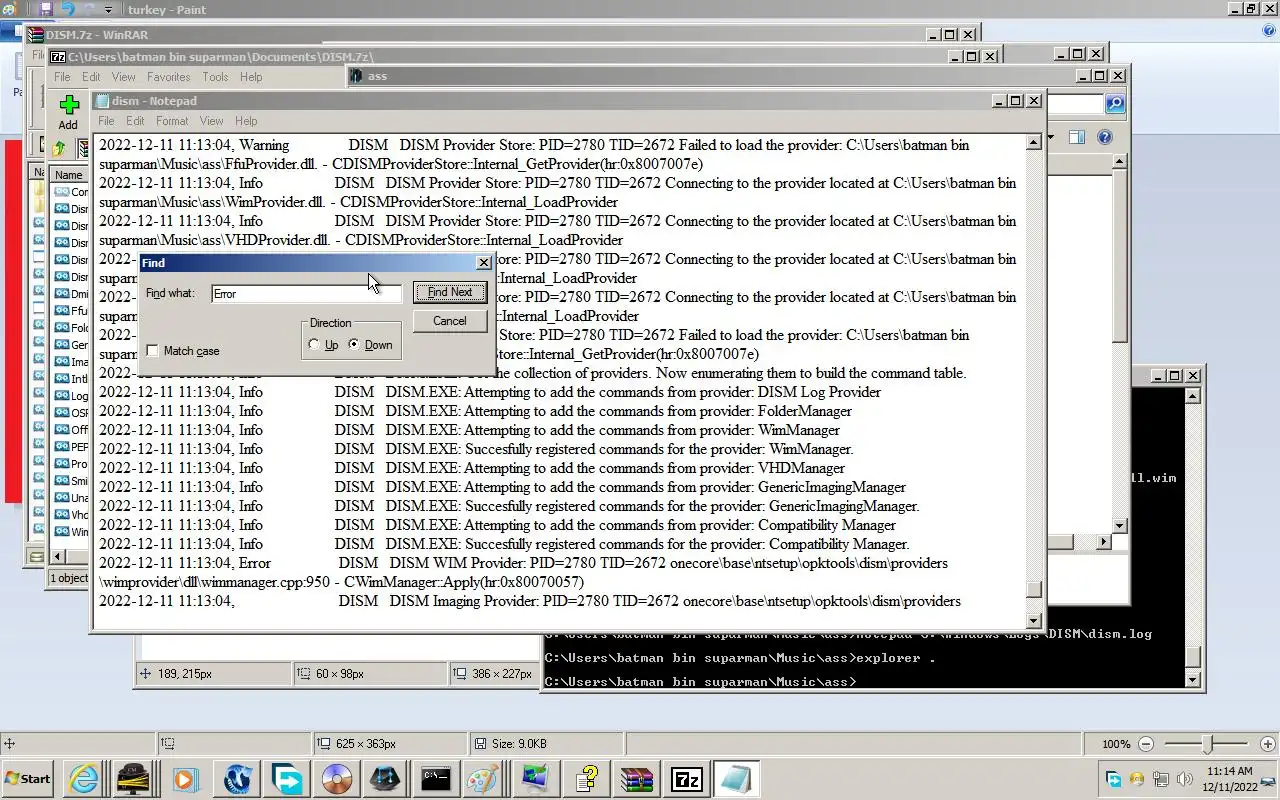Click the Paint zoom in plus button
Image resolution: width=1280 pixels, height=800 pixels.
[1267, 744]
